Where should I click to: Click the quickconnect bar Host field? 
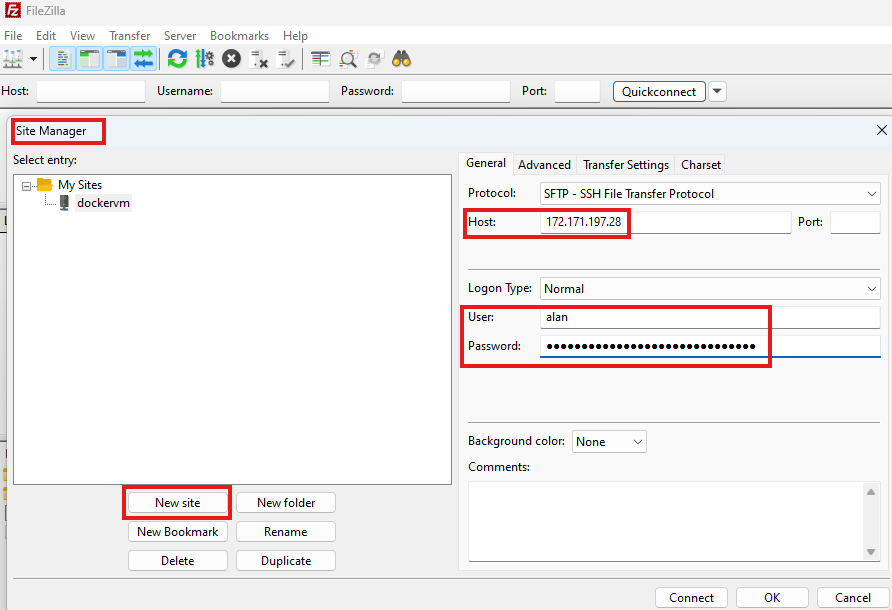coord(91,91)
